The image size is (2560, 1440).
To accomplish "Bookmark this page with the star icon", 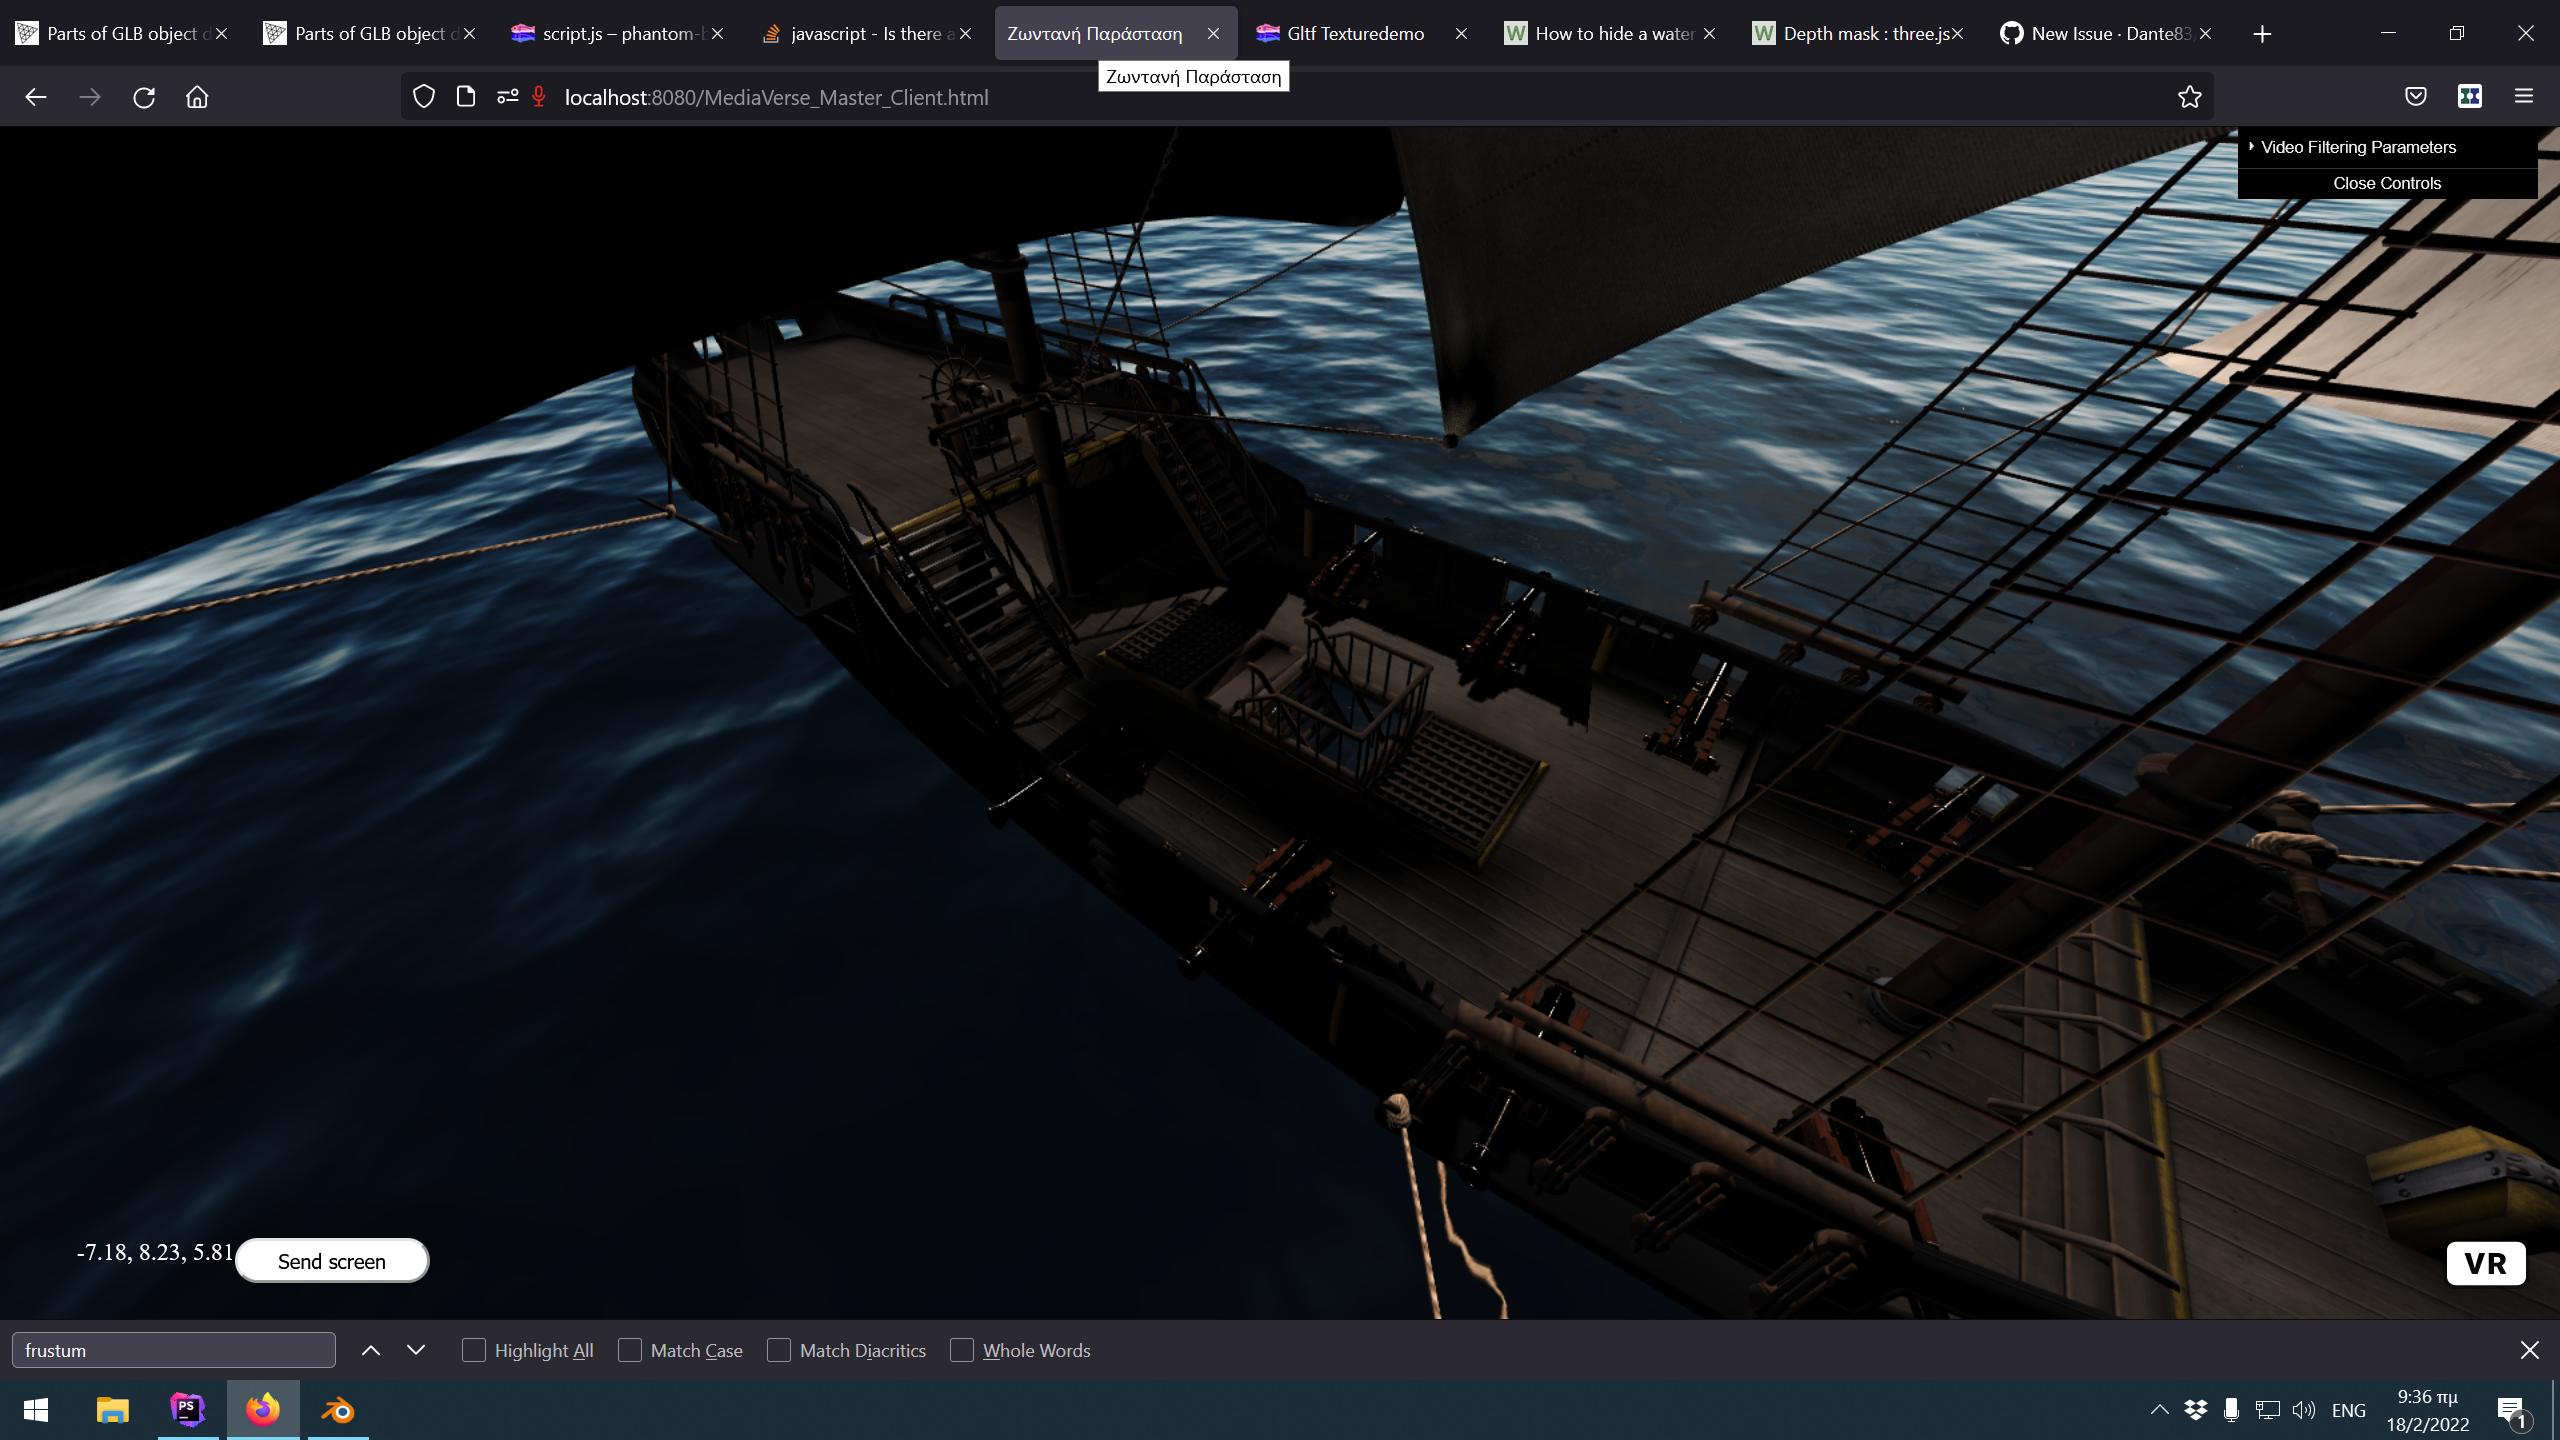I will (x=2189, y=97).
